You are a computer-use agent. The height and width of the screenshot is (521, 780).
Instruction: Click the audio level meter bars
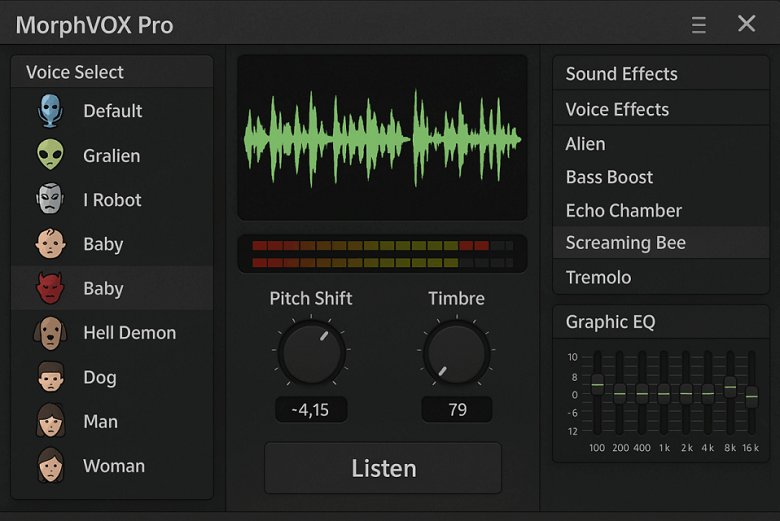pos(383,254)
